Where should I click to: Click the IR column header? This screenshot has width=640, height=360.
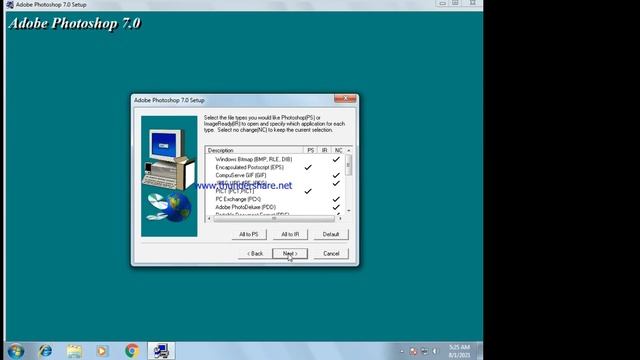coord(324,150)
